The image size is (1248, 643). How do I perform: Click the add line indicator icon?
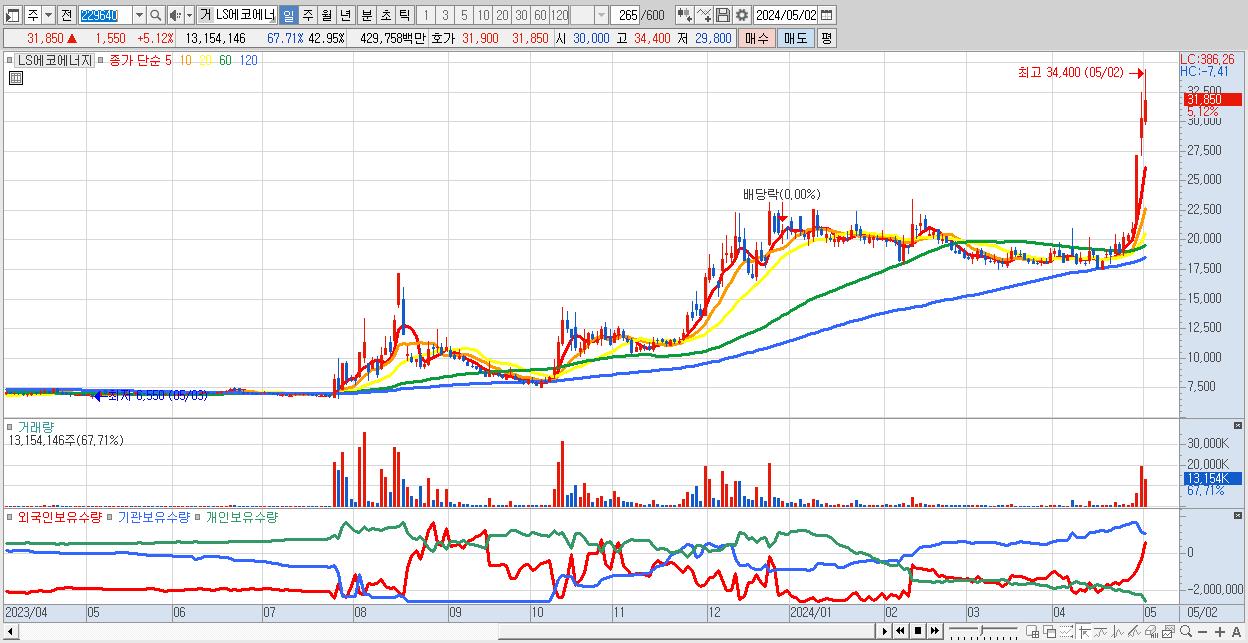coord(704,15)
